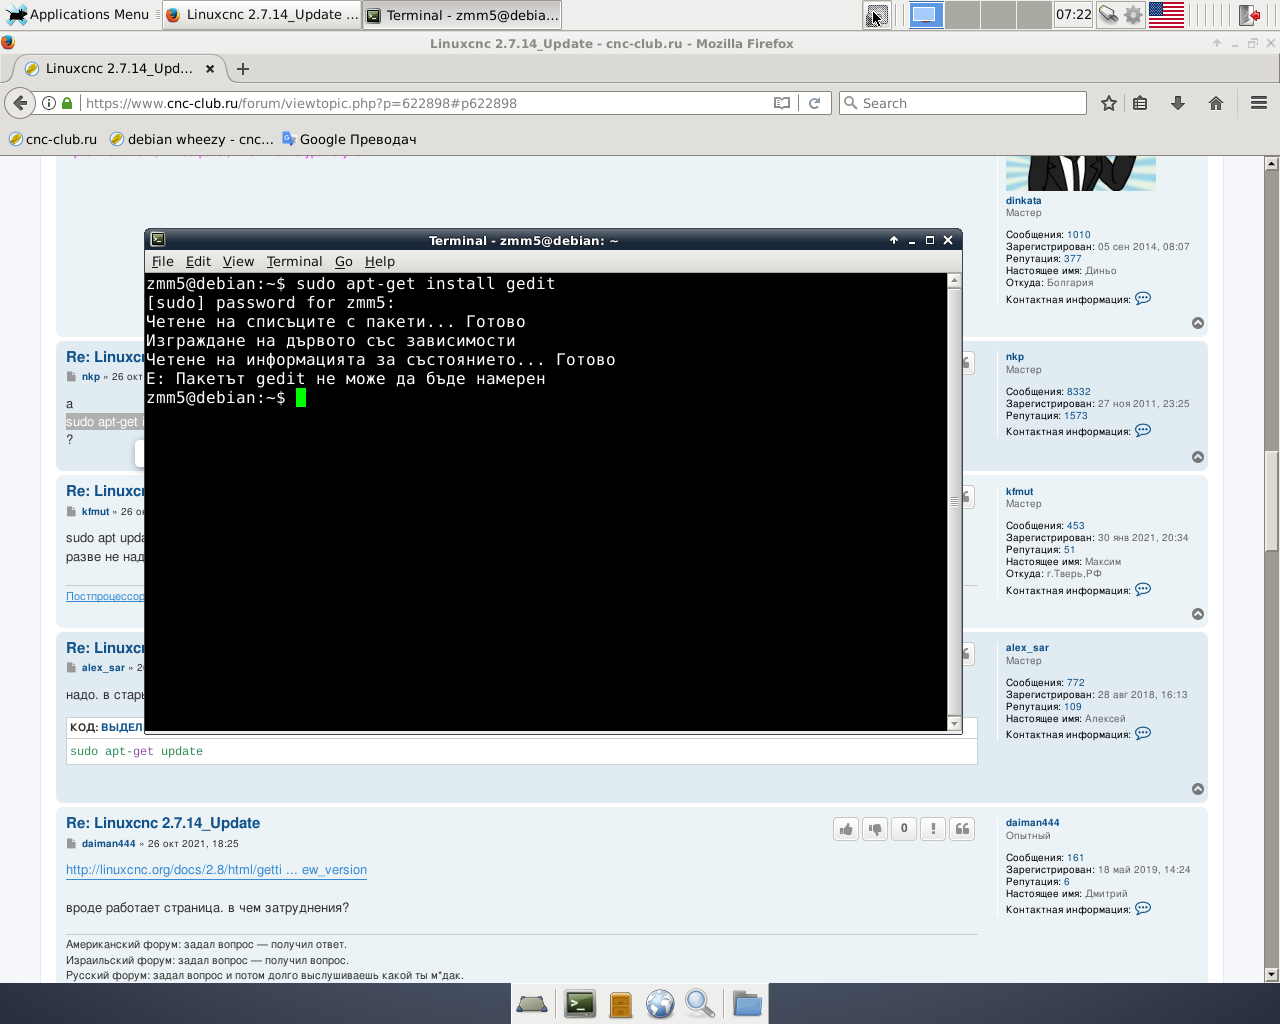The width and height of the screenshot is (1280, 1024).
Task: Click the terminal scrollbar down arrow
Action: pyautogui.click(x=954, y=724)
